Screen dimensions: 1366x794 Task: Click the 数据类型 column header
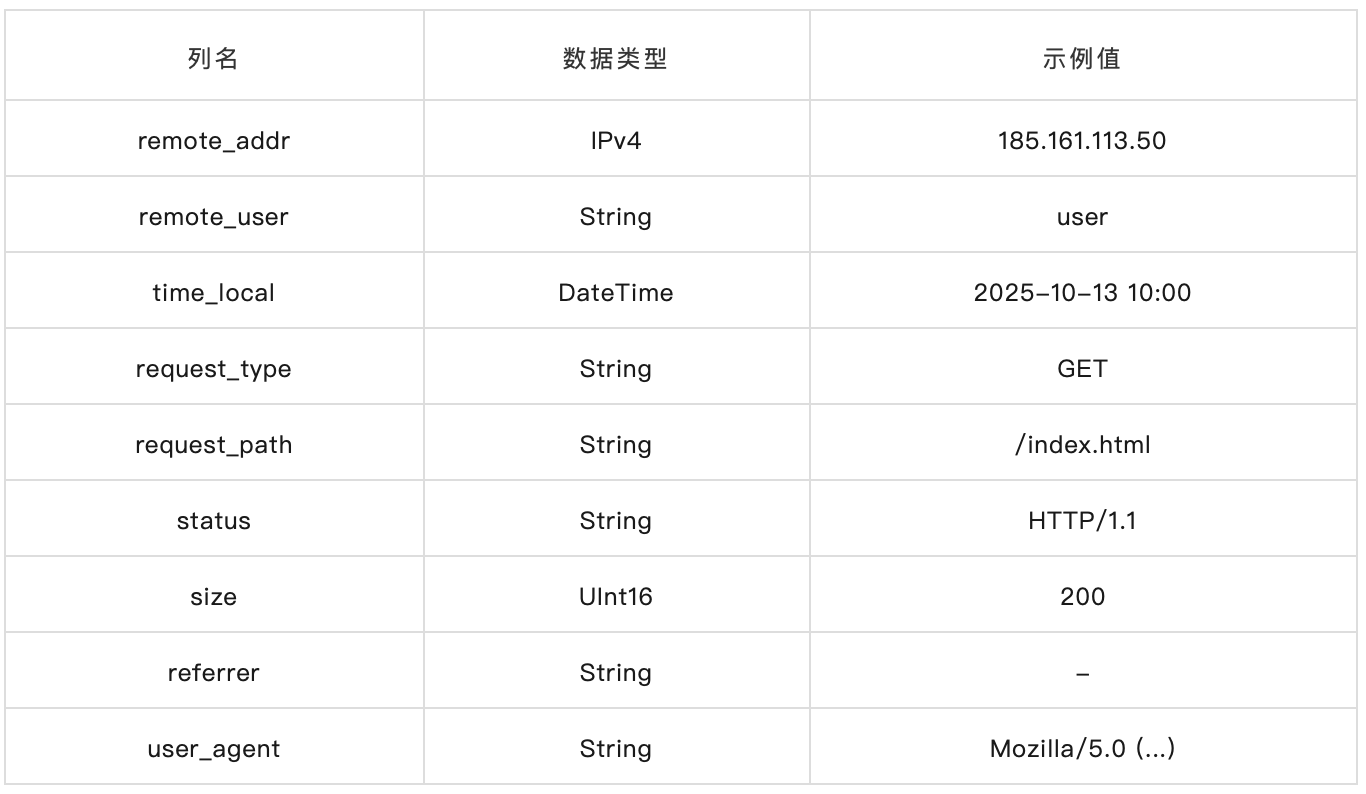pos(615,58)
